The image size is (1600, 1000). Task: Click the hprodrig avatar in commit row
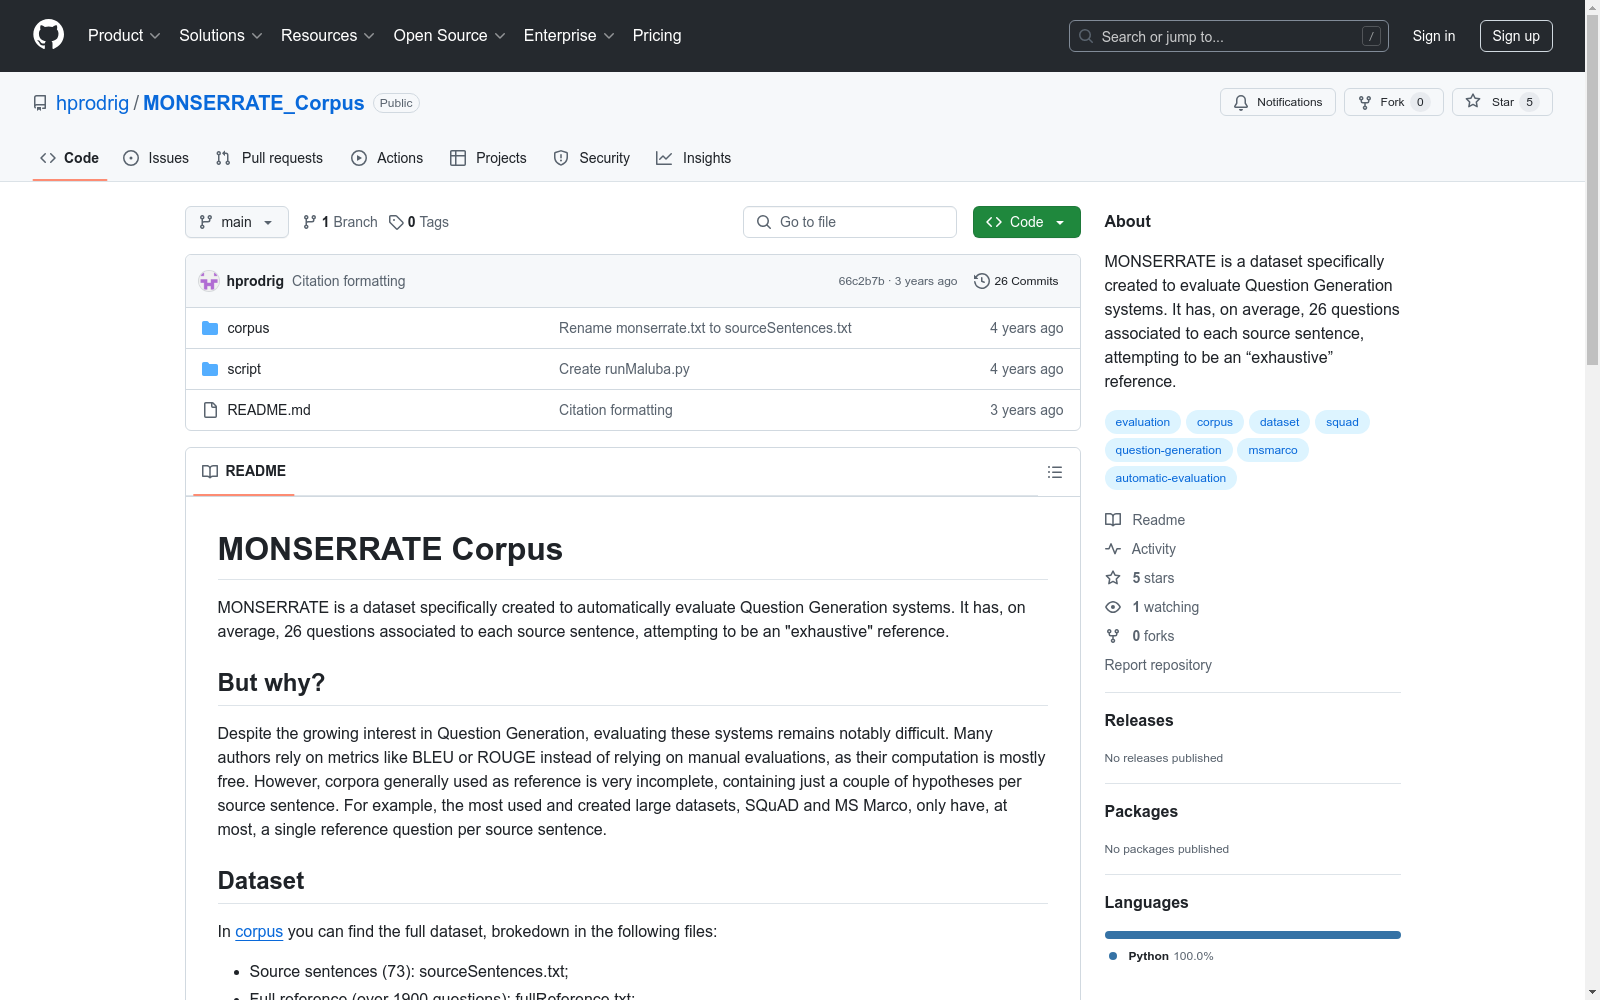click(x=209, y=281)
